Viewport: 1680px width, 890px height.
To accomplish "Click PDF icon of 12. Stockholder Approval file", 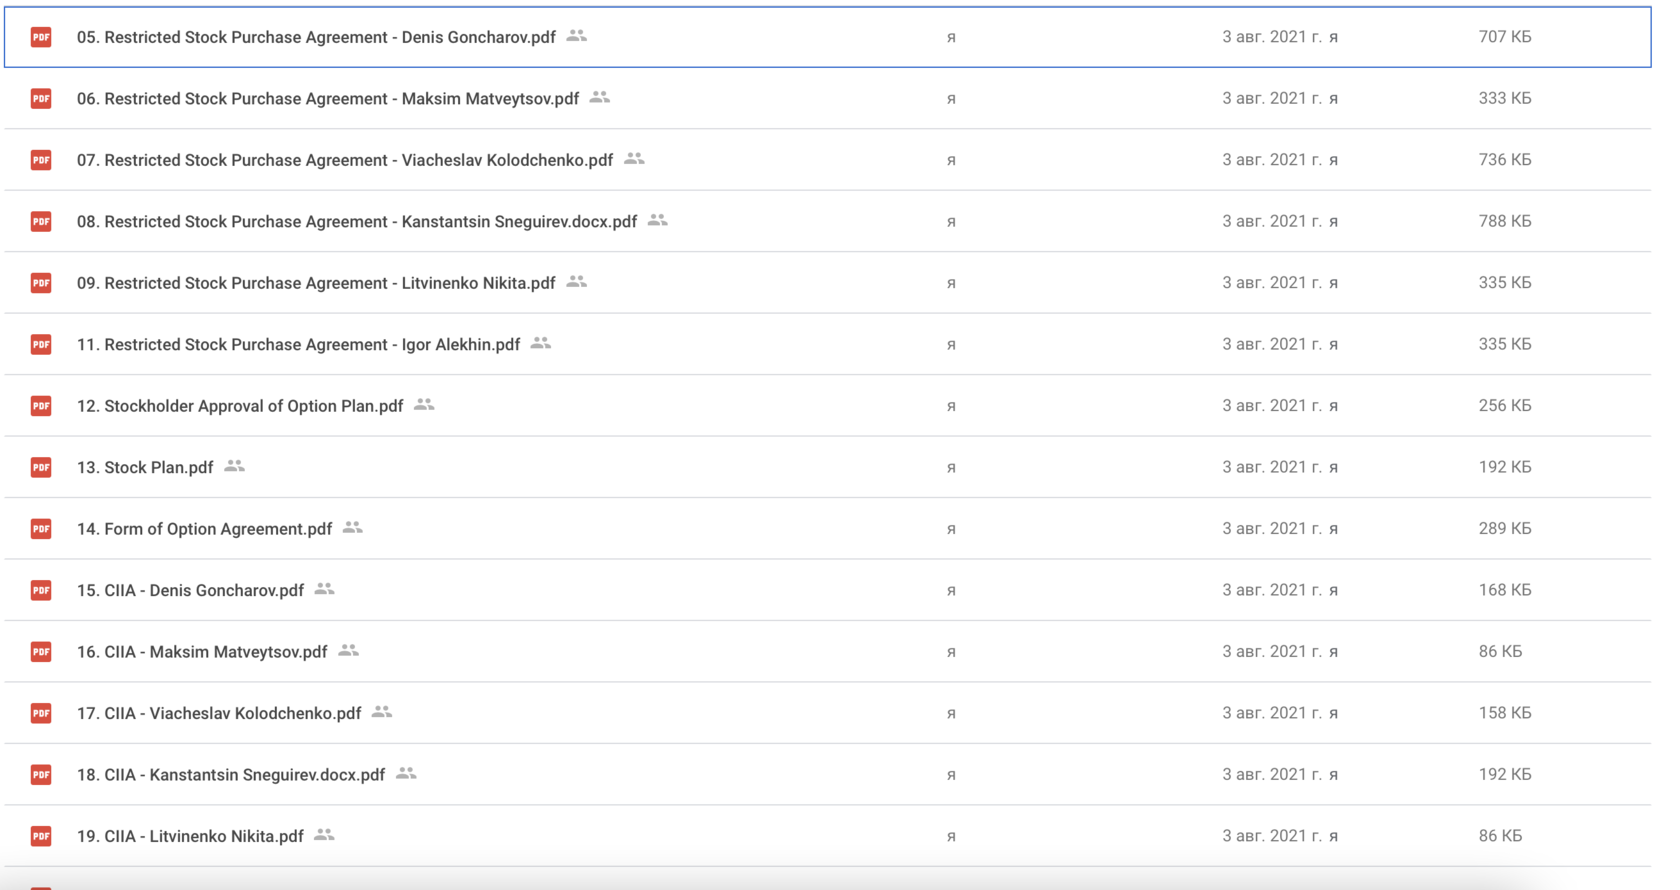I will pos(41,406).
